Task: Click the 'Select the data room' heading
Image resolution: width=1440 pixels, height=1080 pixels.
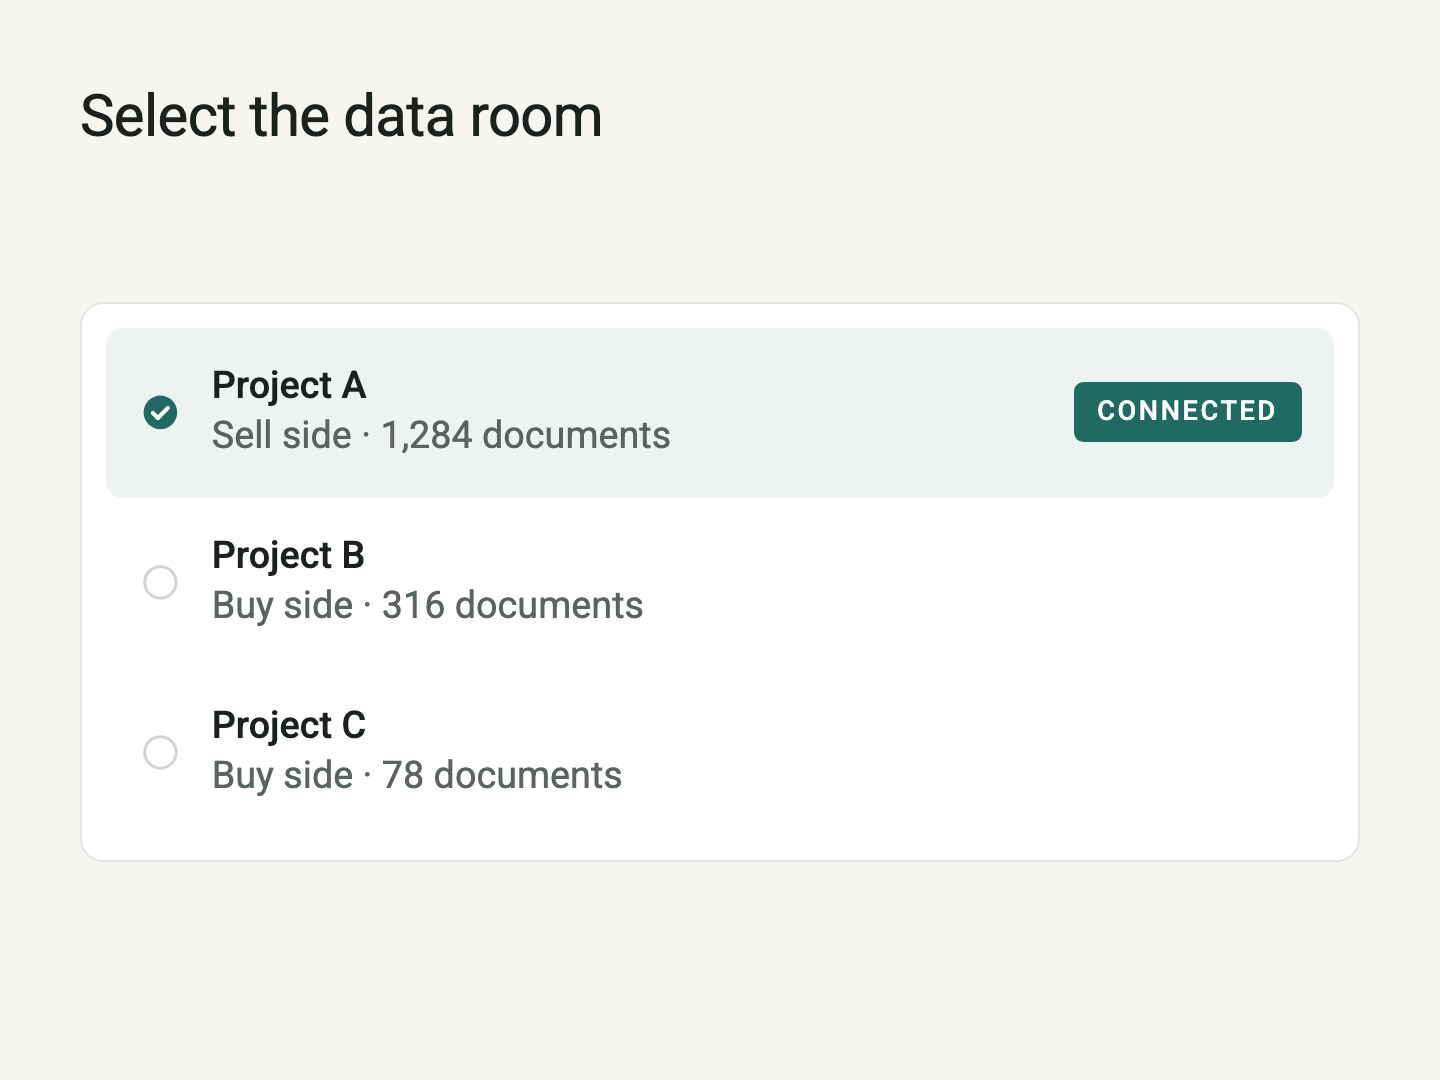Action: click(x=341, y=116)
